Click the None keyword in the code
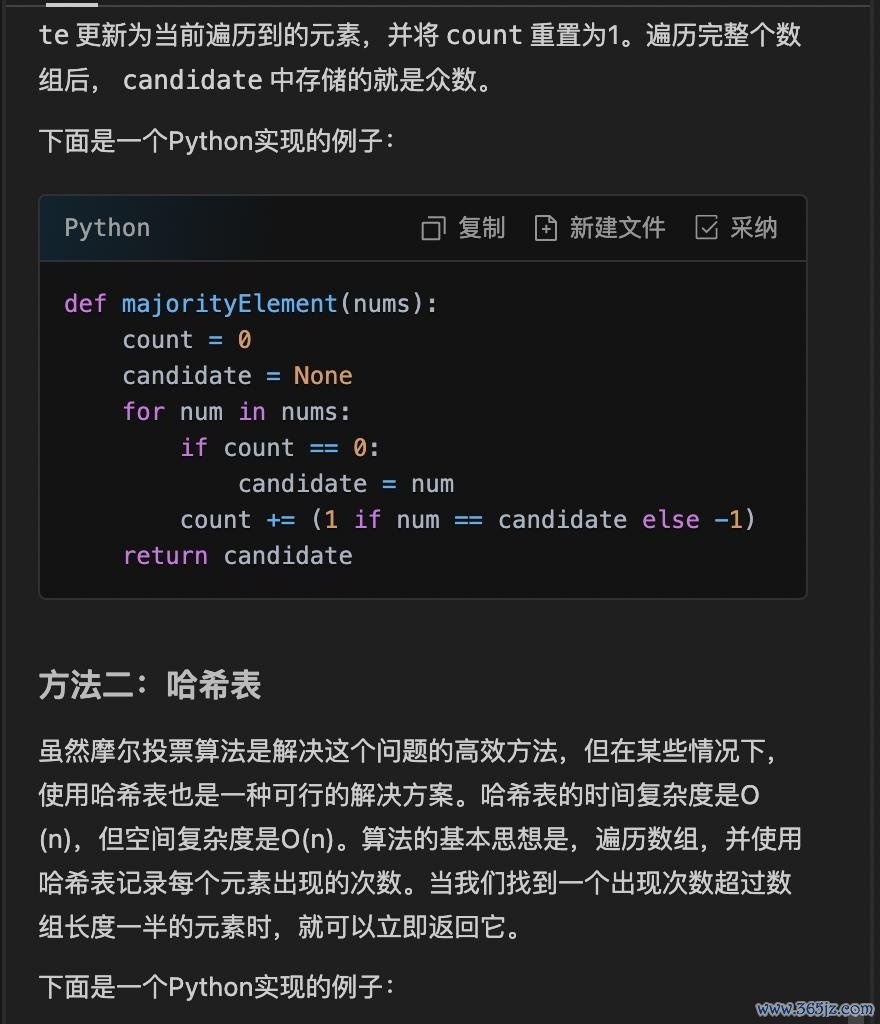Image resolution: width=880 pixels, height=1024 pixels. 323,376
